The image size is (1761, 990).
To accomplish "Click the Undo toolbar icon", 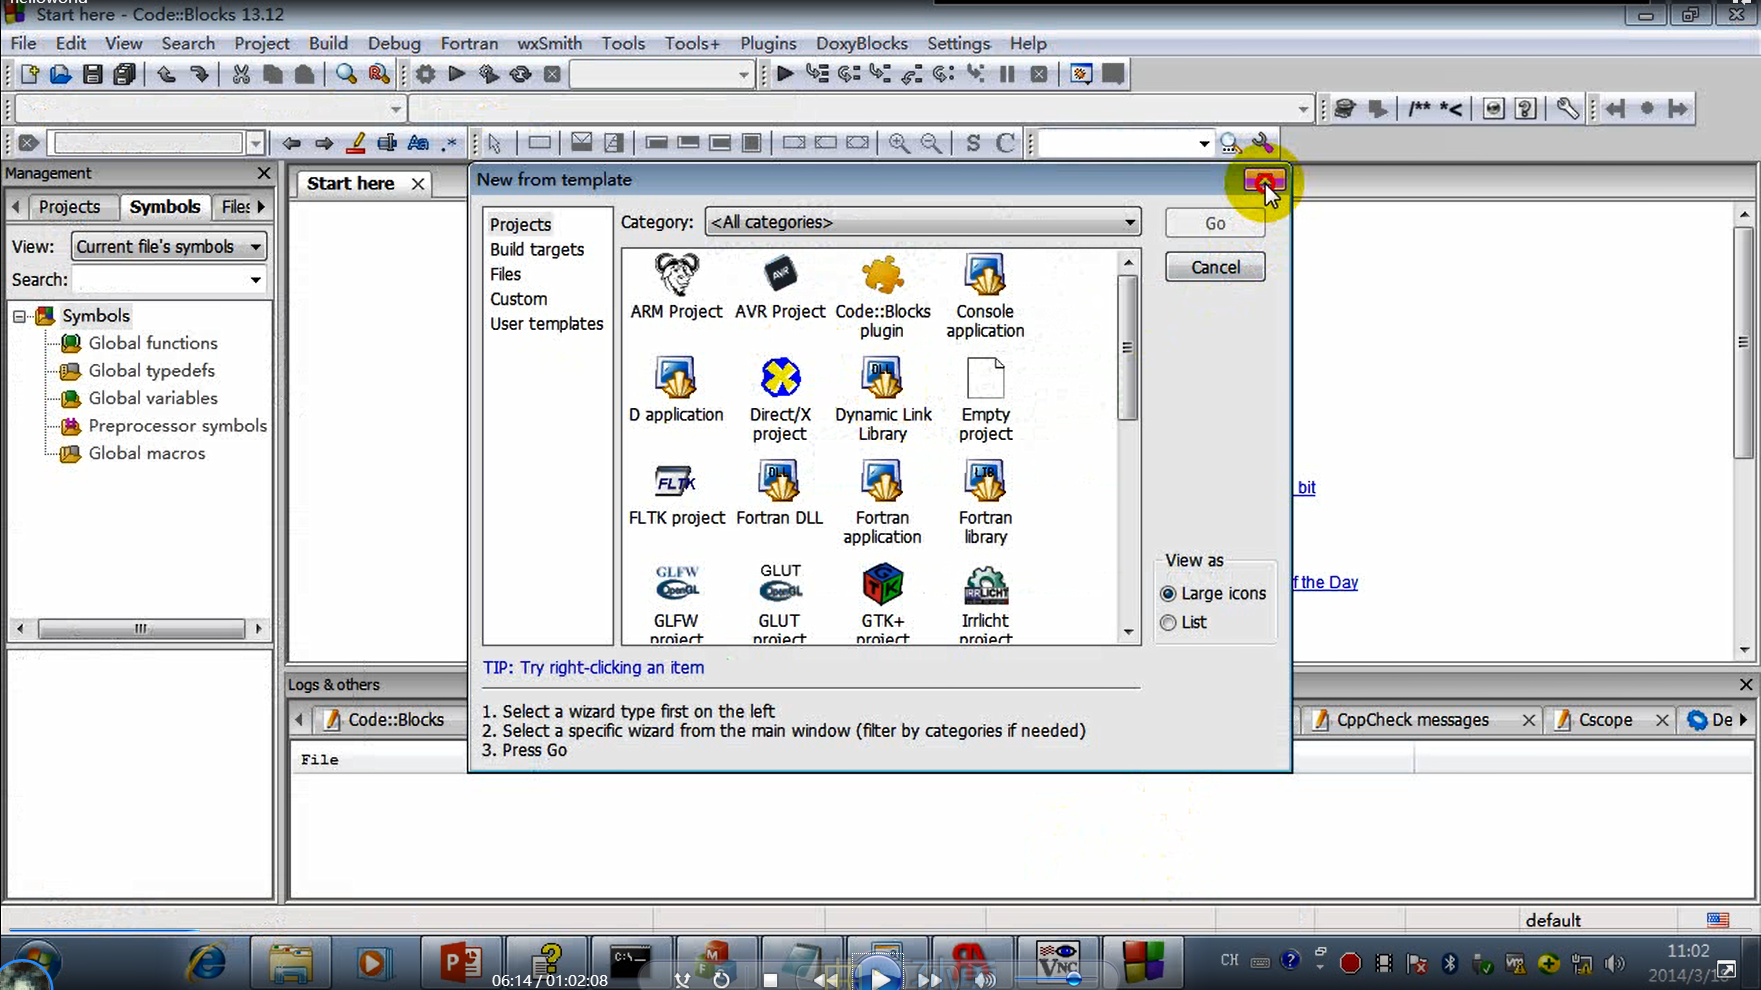I will 166,74.
